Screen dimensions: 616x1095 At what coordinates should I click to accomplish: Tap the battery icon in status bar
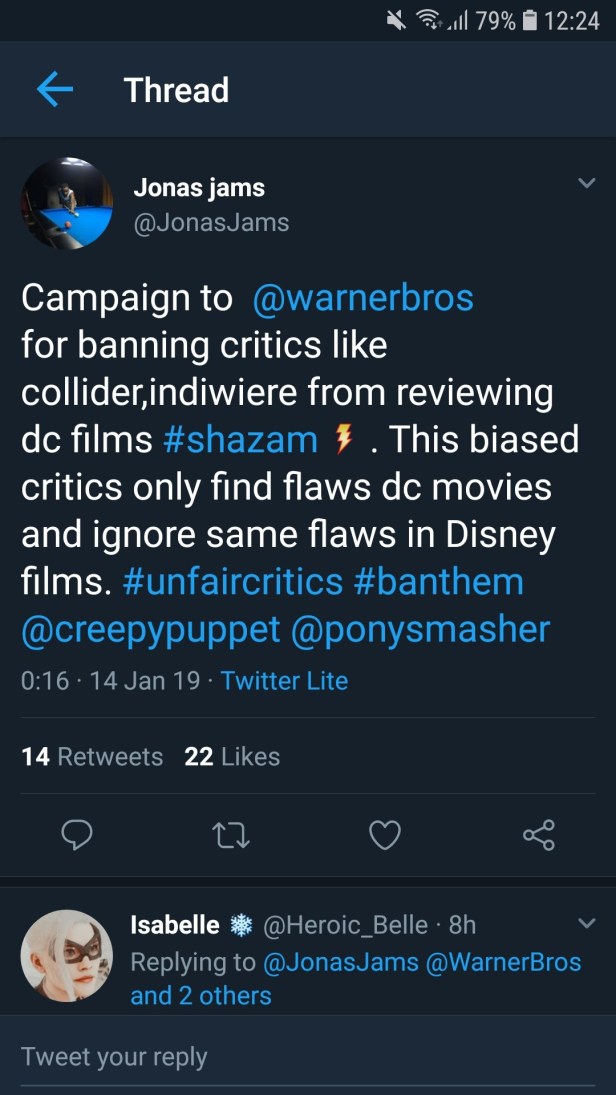pos(531,20)
